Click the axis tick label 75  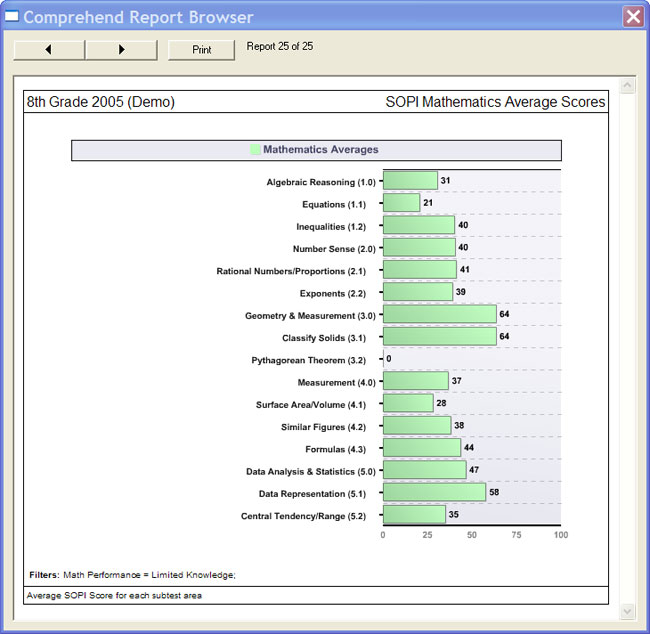pyautogui.click(x=516, y=535)
